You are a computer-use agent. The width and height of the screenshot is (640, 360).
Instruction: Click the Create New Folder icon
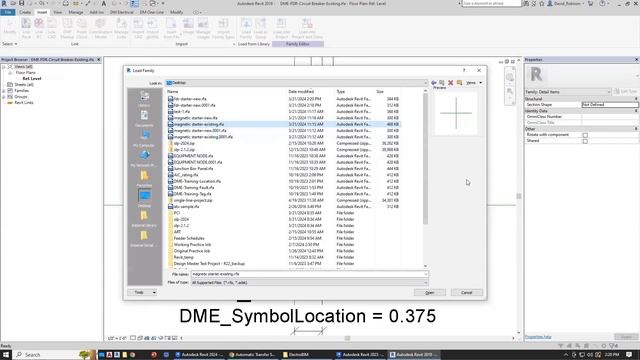pyautogui.click(x=459, y=83)
